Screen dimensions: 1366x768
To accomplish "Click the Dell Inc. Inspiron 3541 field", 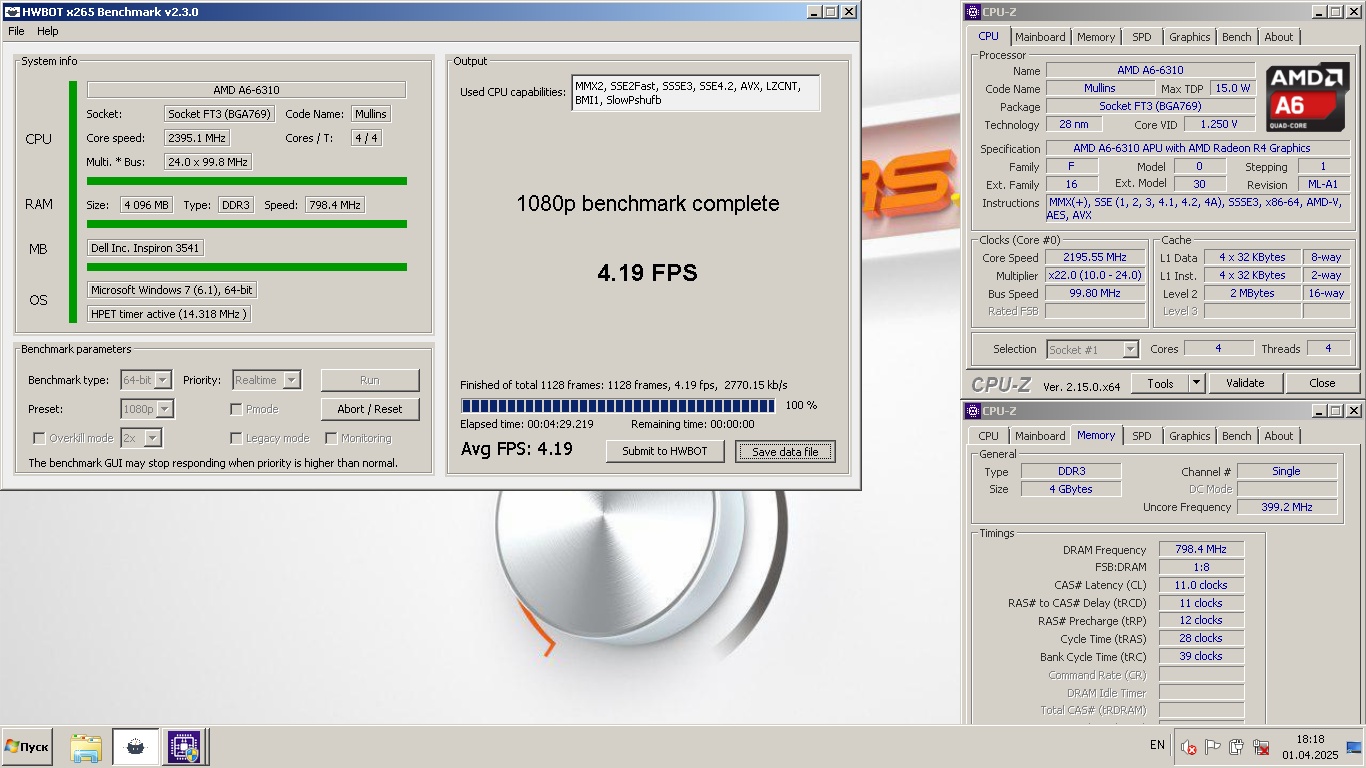I will (x=145, y=248).
